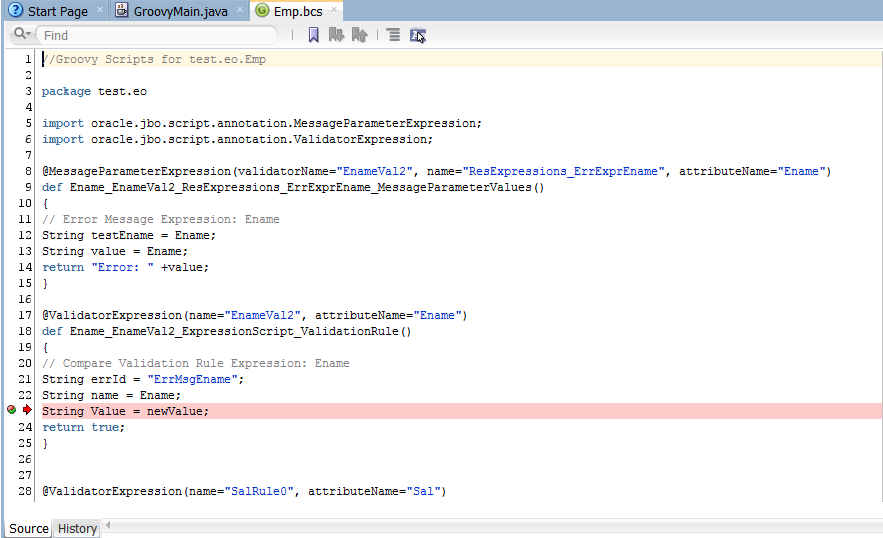This screenshot has height=538, width=883.
Task: Select the Emp.bcs tab
Action: pyautogui.click(x=298, y=11)
